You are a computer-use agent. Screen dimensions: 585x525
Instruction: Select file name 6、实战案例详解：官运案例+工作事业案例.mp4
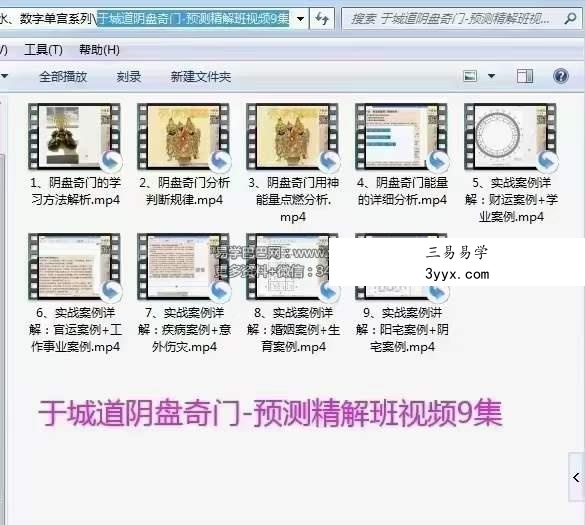click(75, 329)
